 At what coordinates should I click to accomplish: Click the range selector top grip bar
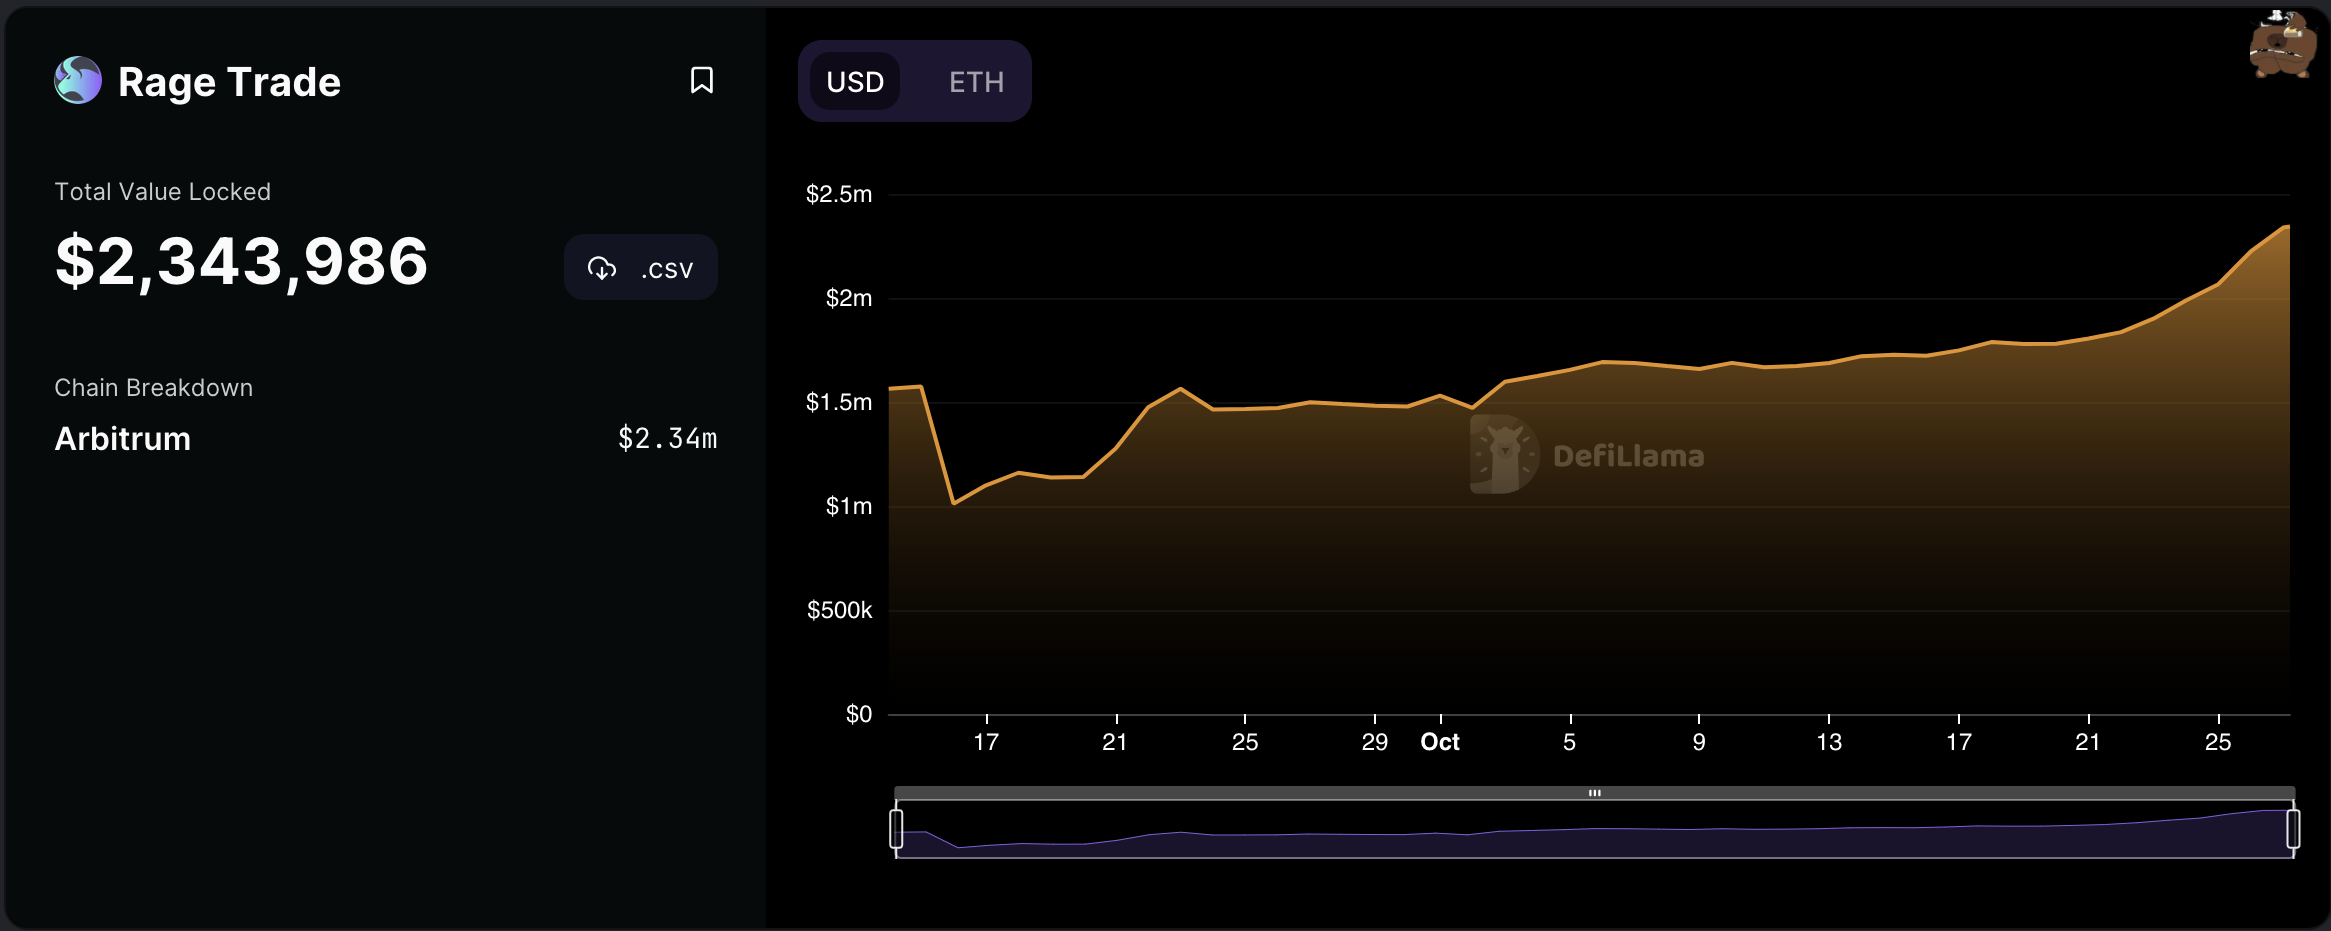point(1594,793)
